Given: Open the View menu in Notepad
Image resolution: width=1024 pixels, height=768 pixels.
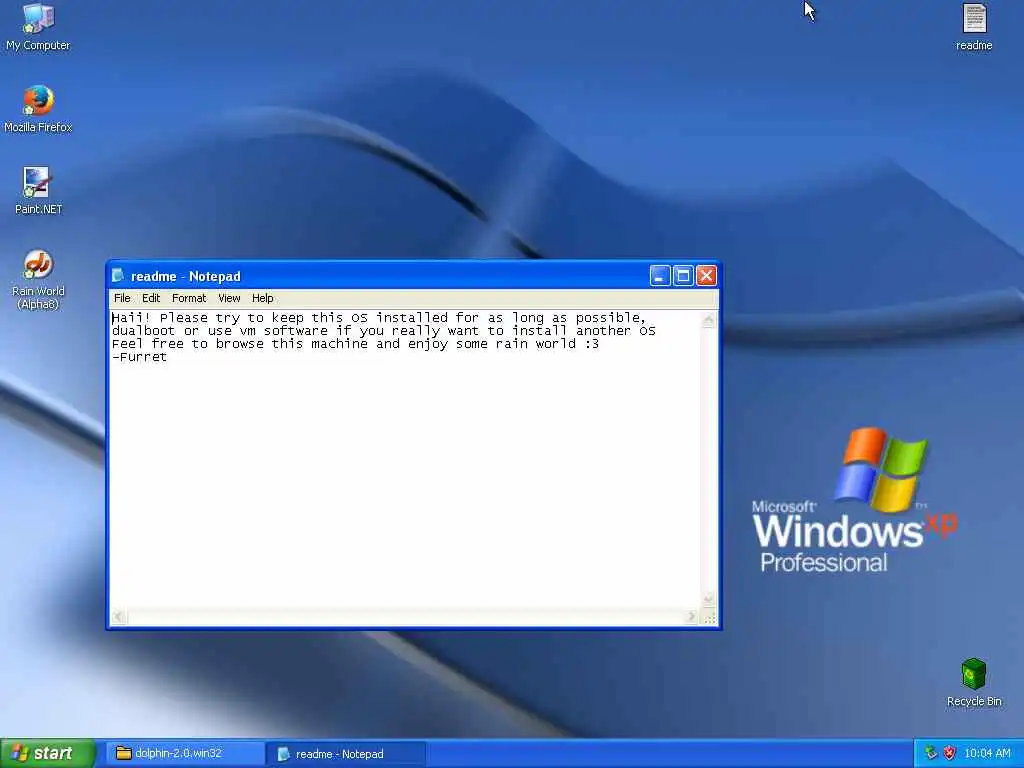Looking at the screenshot, I should pyautogui.click(x=229, y=298).
